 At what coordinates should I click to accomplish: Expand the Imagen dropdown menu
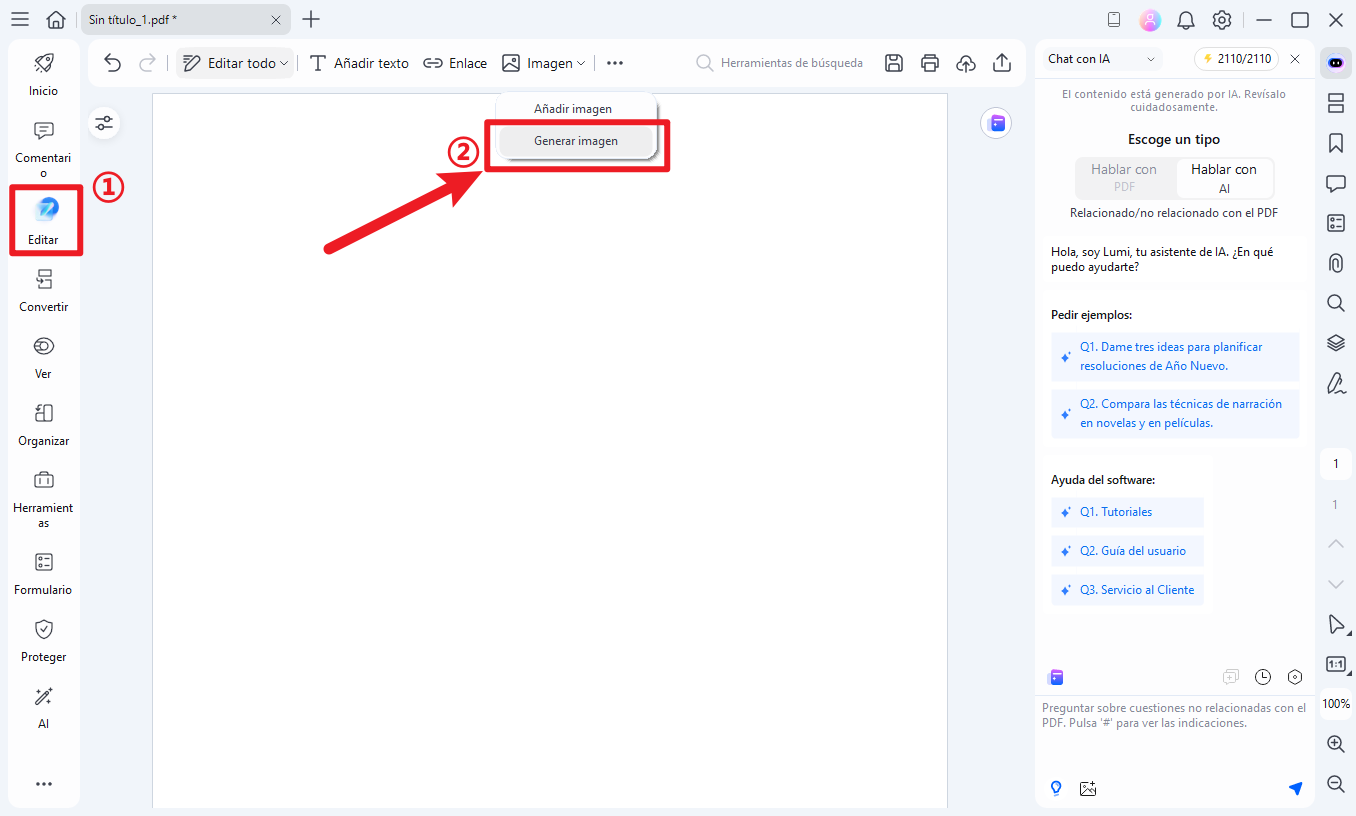pyautogui.click(x=544, y=63)
